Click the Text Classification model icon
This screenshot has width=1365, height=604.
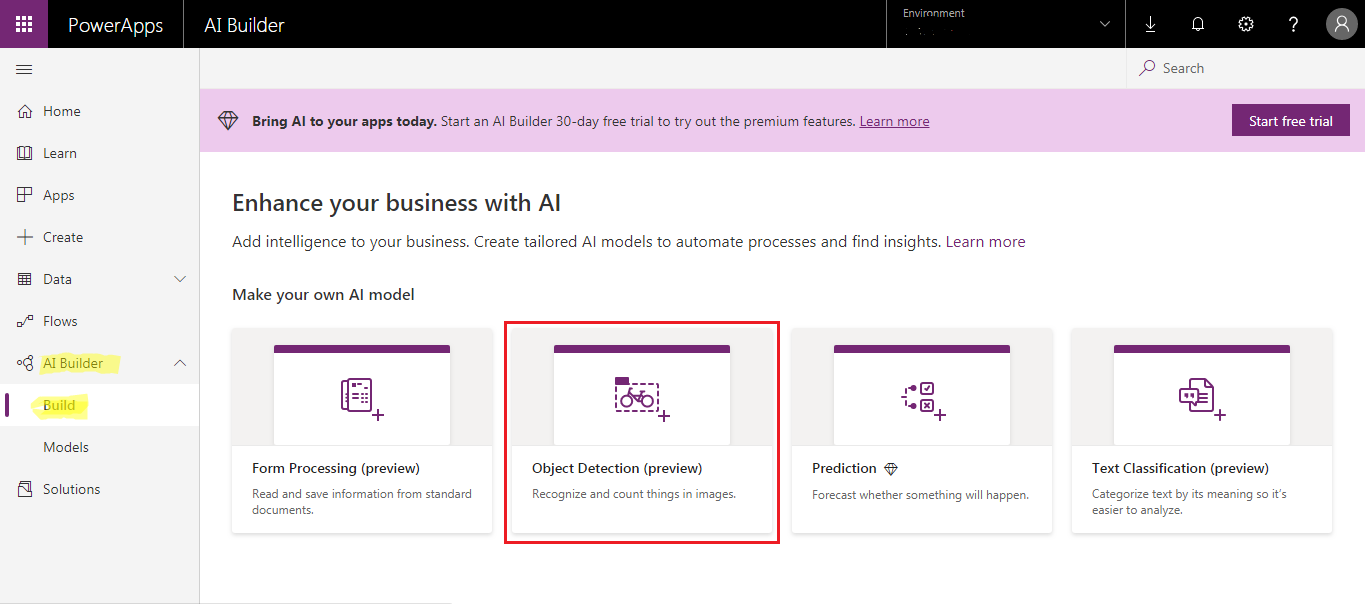(1200, 396)
